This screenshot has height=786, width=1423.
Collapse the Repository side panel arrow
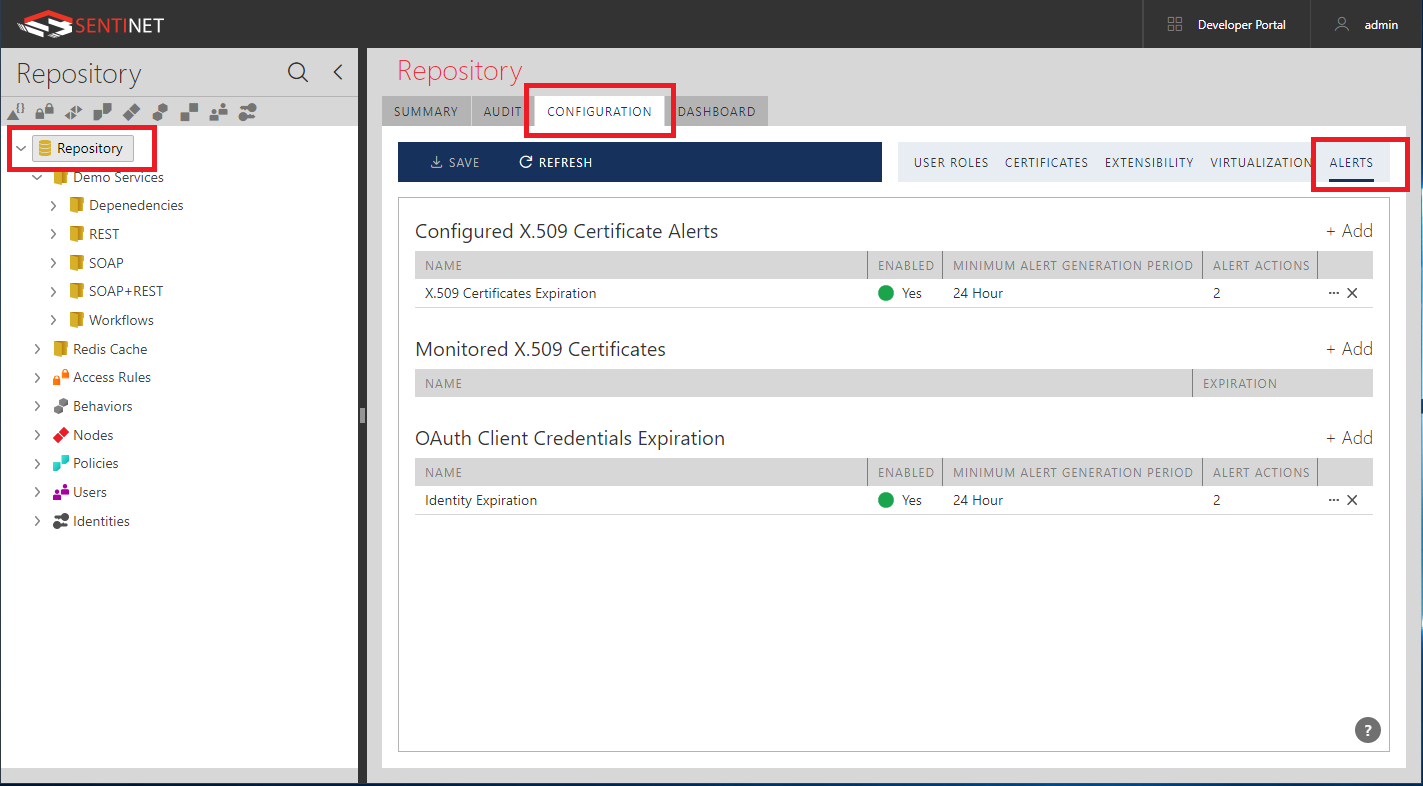tap(338, 72)
